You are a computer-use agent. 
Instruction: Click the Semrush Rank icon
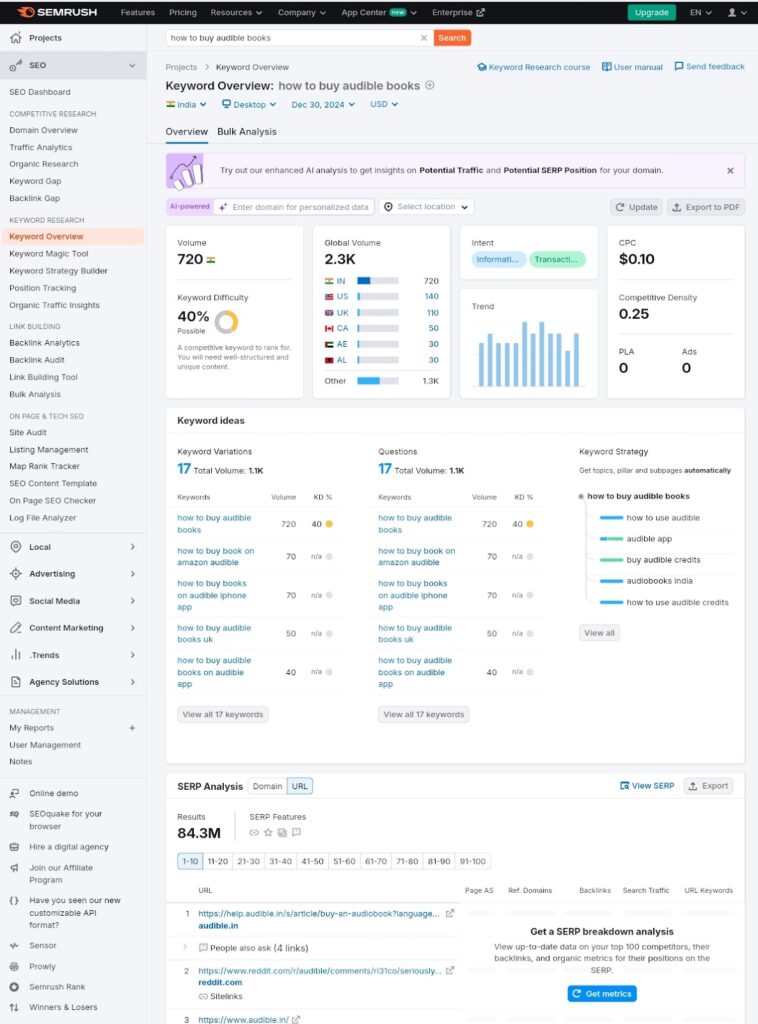[14, 987]
